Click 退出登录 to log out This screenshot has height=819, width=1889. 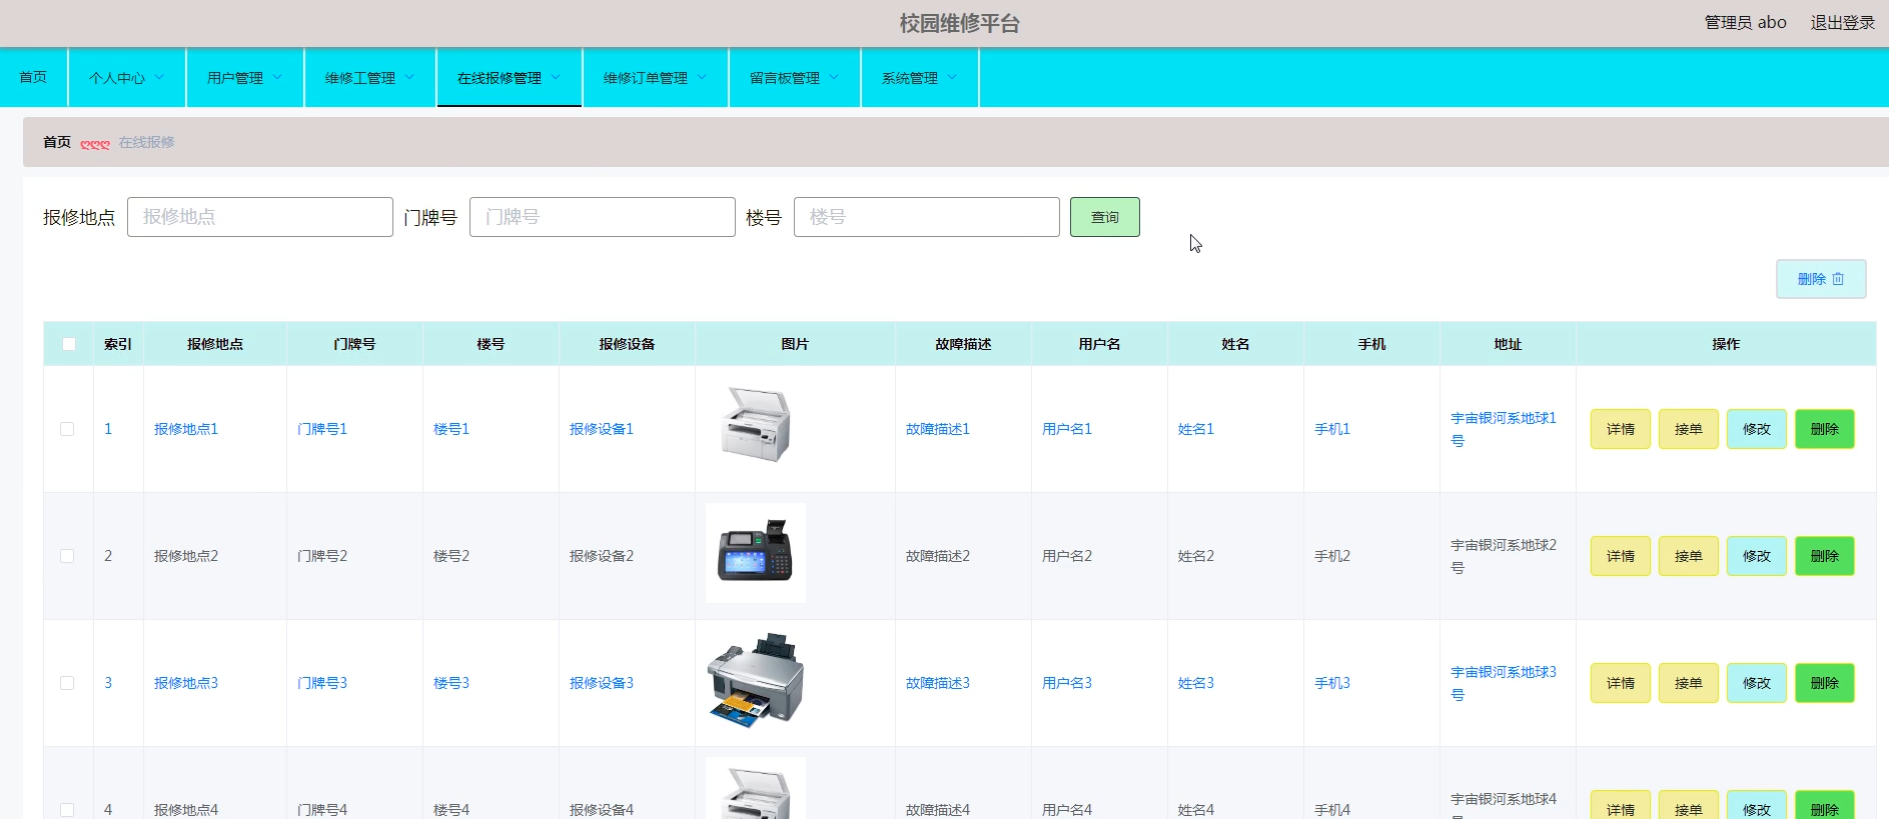(1842, 22)
